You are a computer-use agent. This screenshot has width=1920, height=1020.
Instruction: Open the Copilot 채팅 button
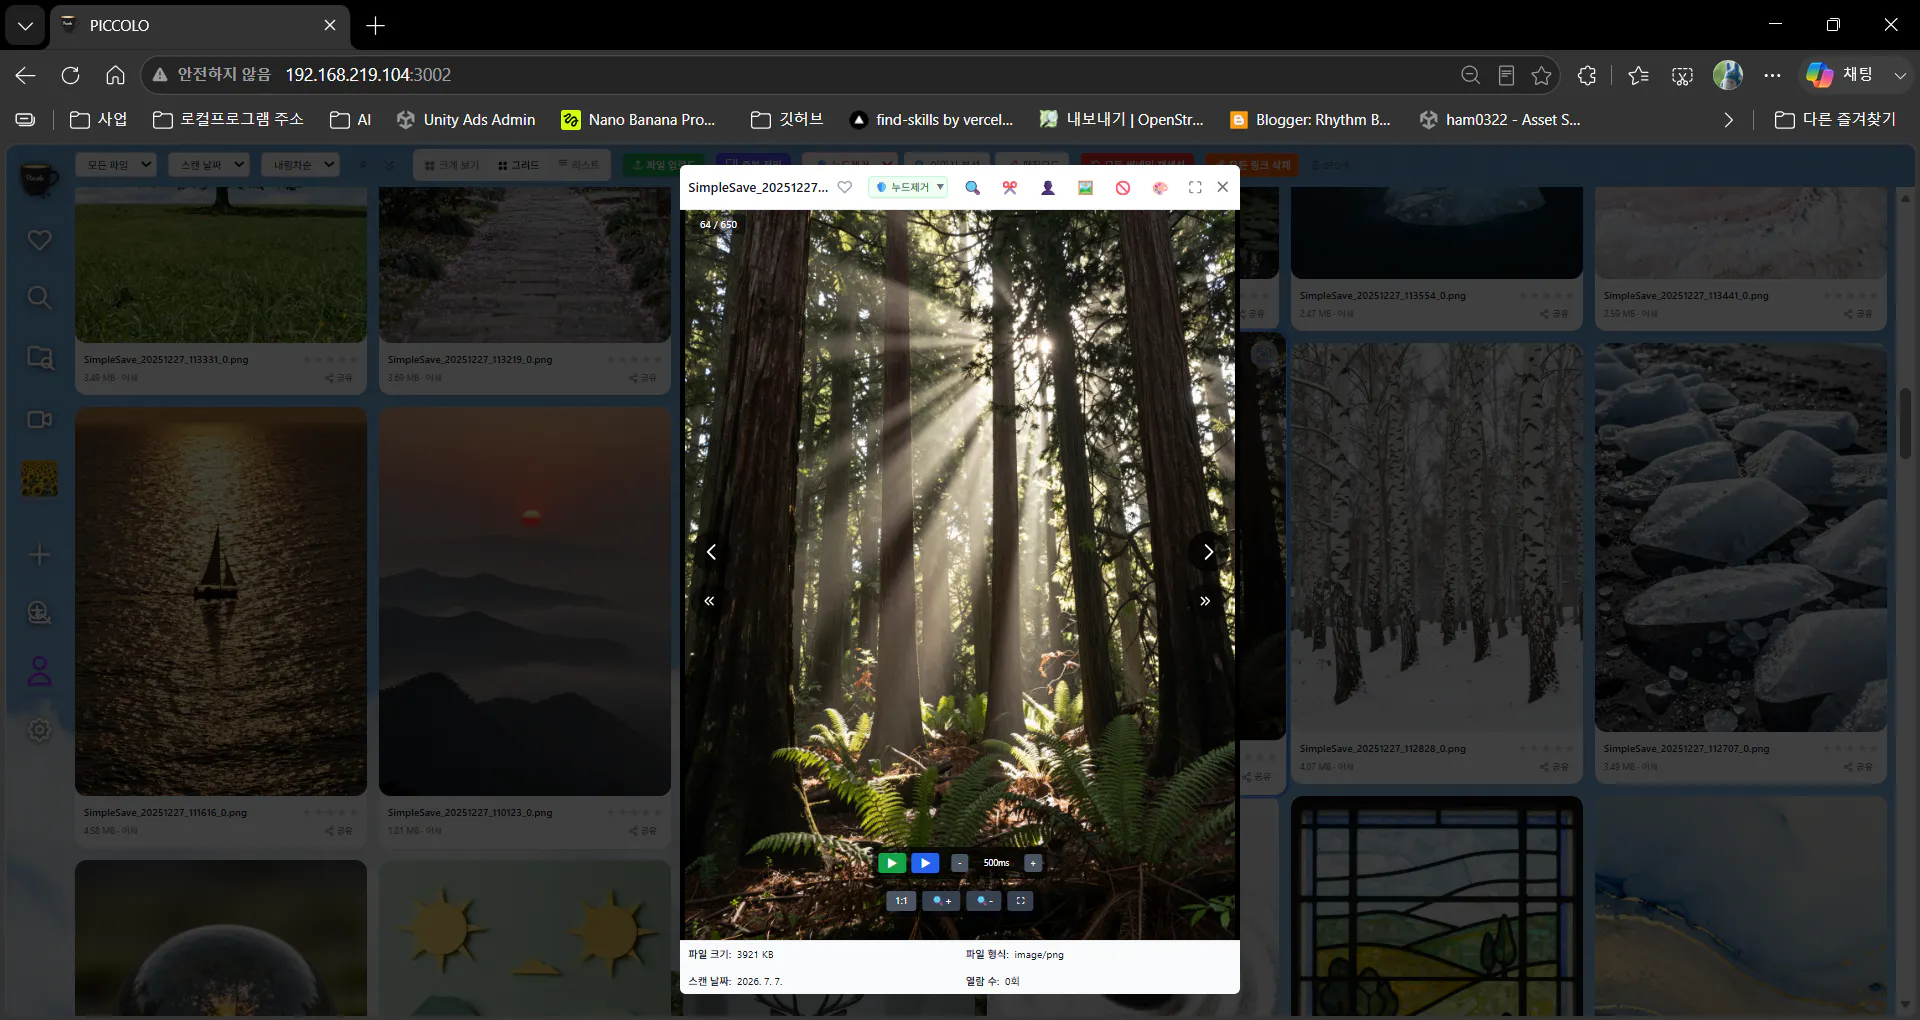[x=1840, y=75]
